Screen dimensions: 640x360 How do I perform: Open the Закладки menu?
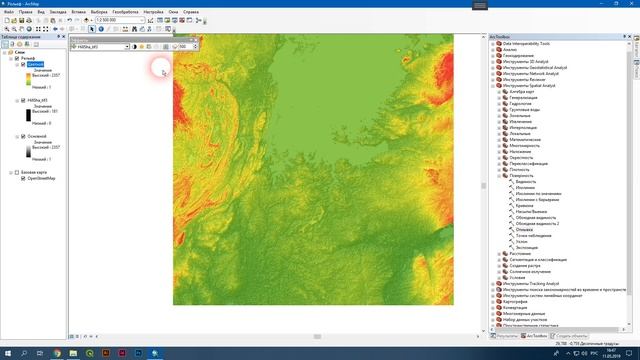[58, 12]
